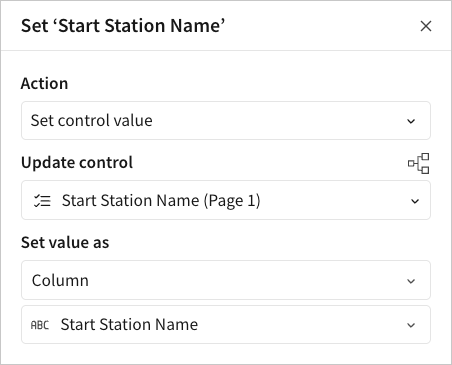
Task: Click the 'Column' text in the dropdown
Action: click(60, 280)
